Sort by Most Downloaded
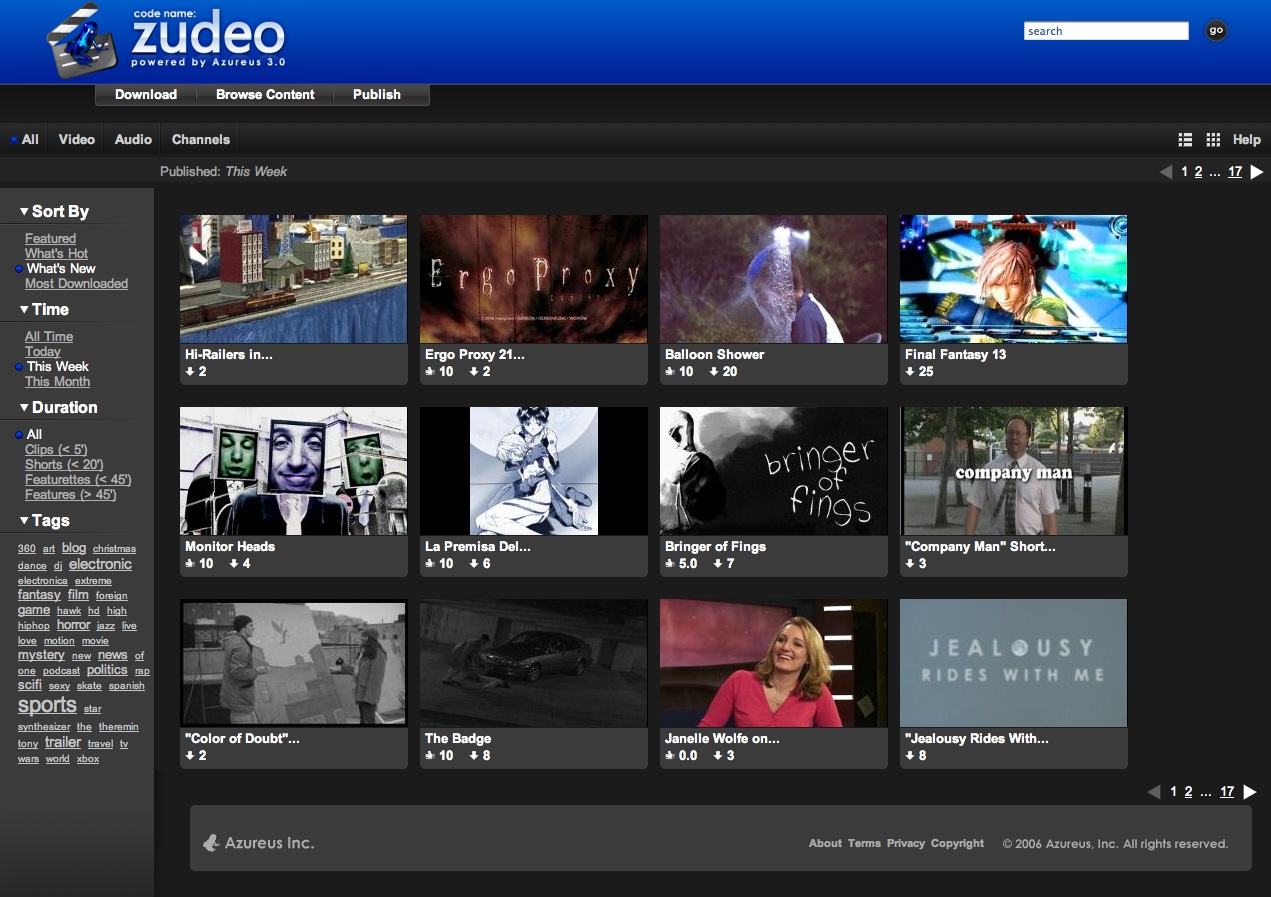This screenshot has height=897, width=1271. click(x=76, y=284)
